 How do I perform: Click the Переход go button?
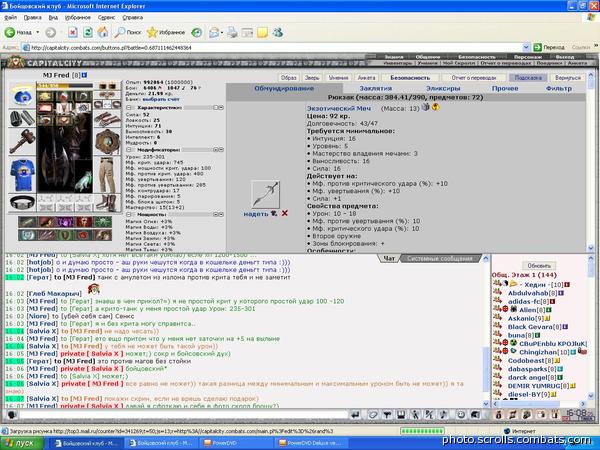click(x=549, y=47)
